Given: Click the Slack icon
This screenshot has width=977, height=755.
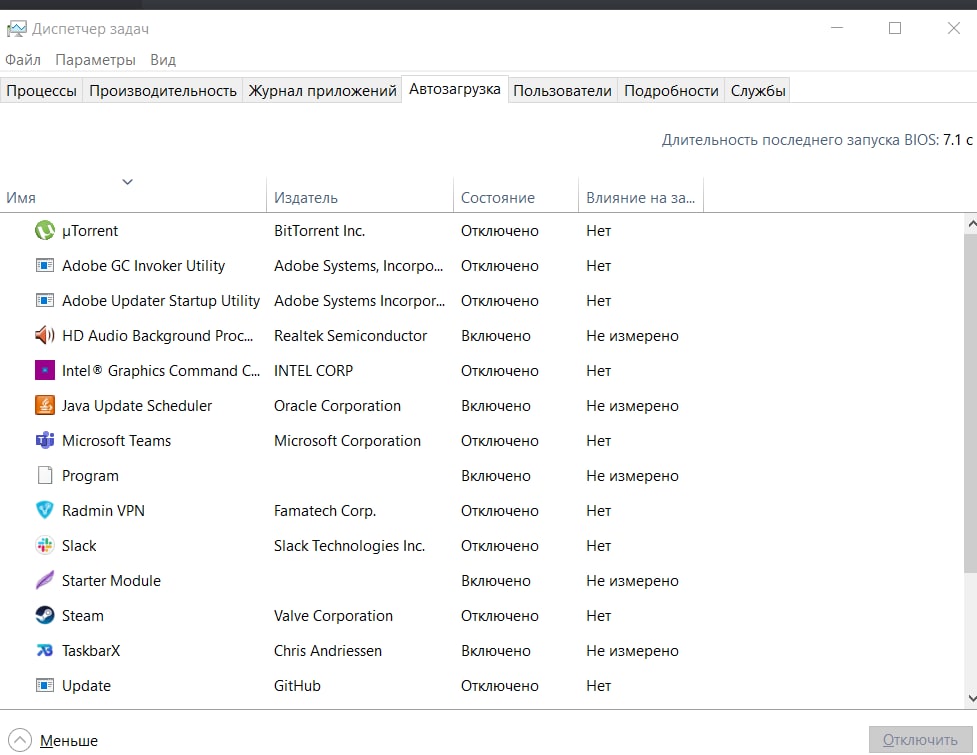Looking at the screenshot, I should (x=45, y=545).
